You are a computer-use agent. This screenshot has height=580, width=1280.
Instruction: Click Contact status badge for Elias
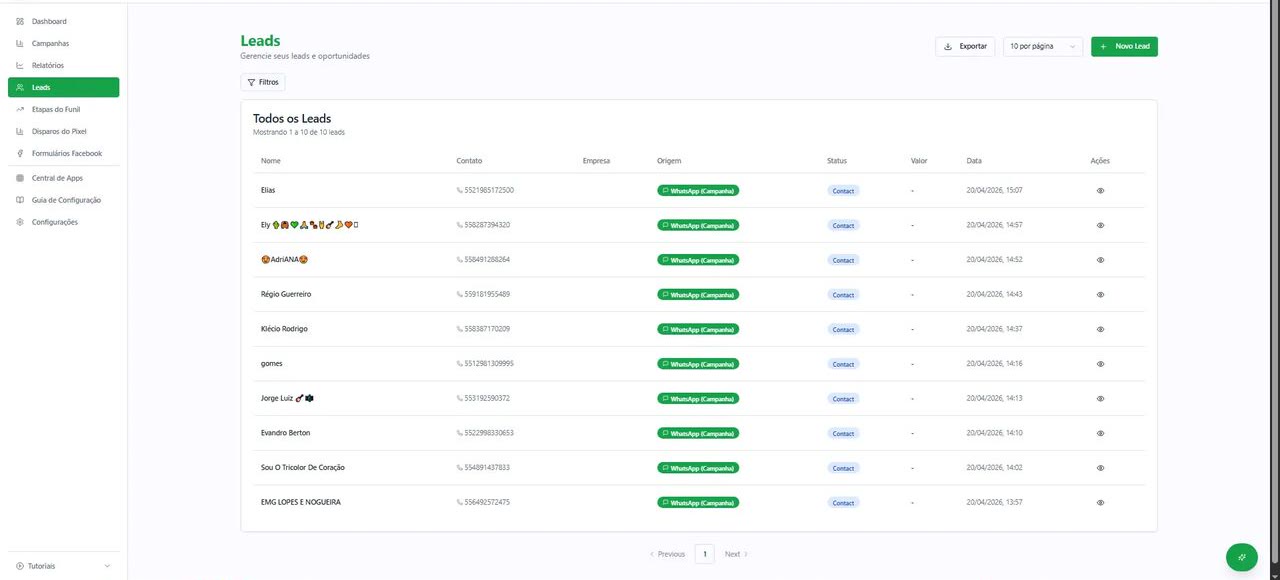tap(843, 191)
